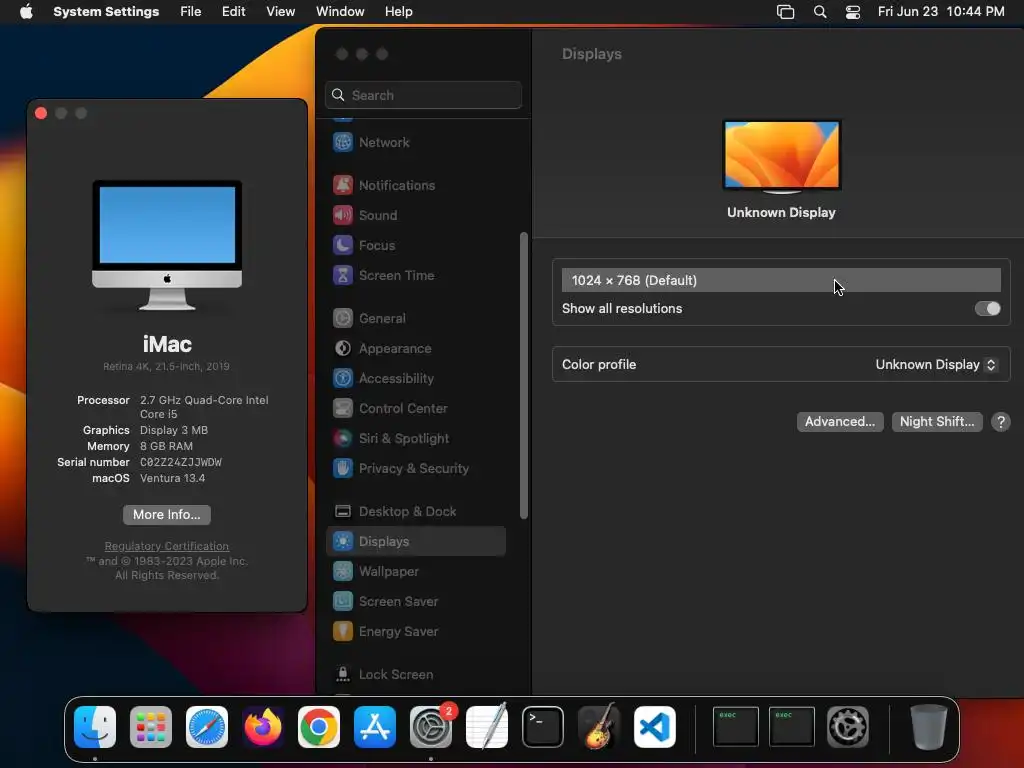Open App Store from Dock
This screenshot has width=1024, height=768.
click(375, 727)
